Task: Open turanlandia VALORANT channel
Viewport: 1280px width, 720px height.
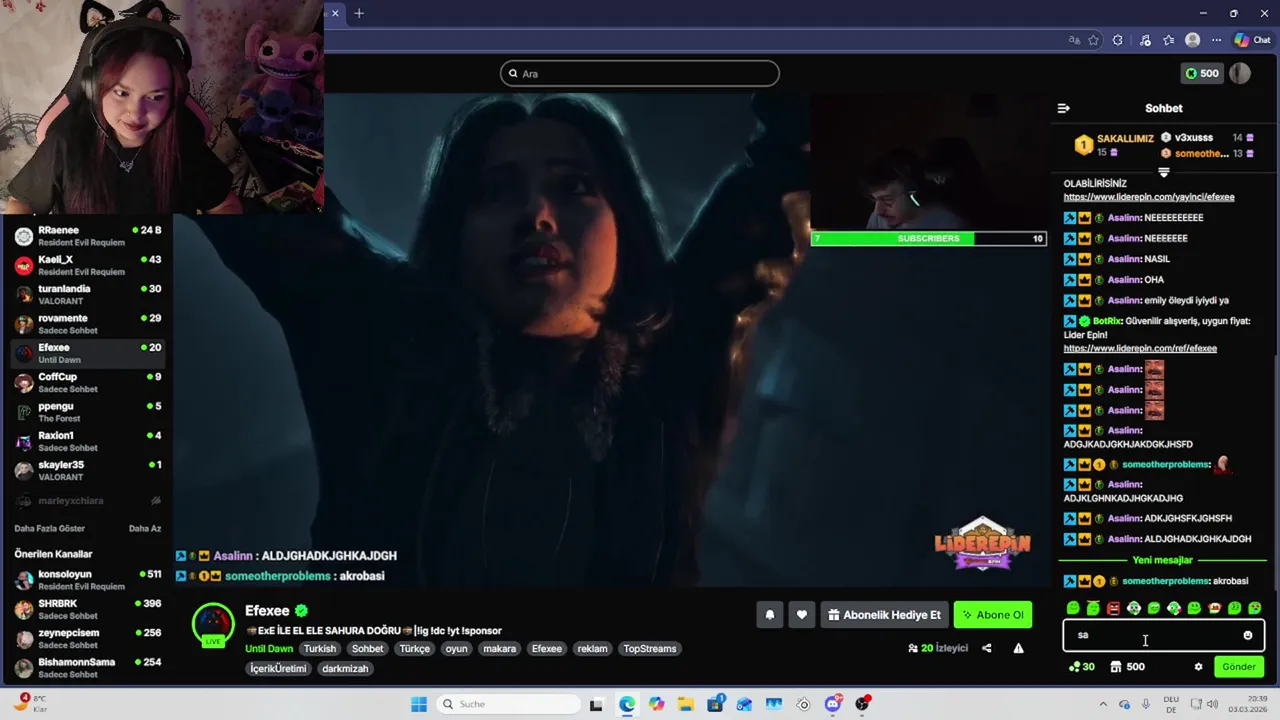Action: tap(87, 294)
